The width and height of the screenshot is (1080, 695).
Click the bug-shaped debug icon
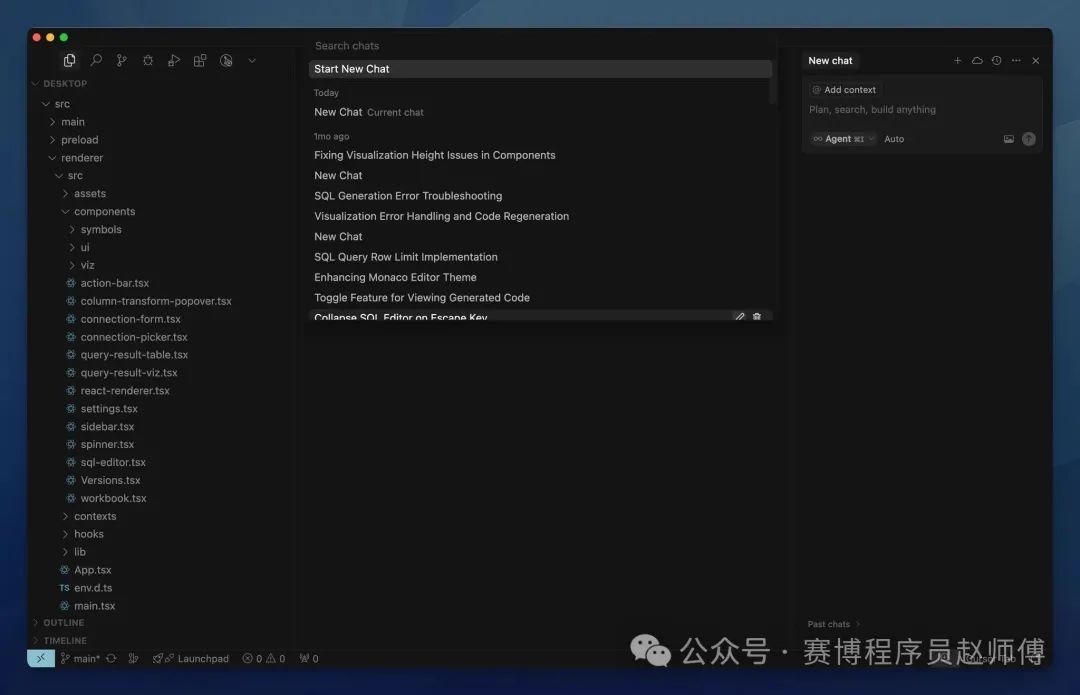[x=148, y=61]
